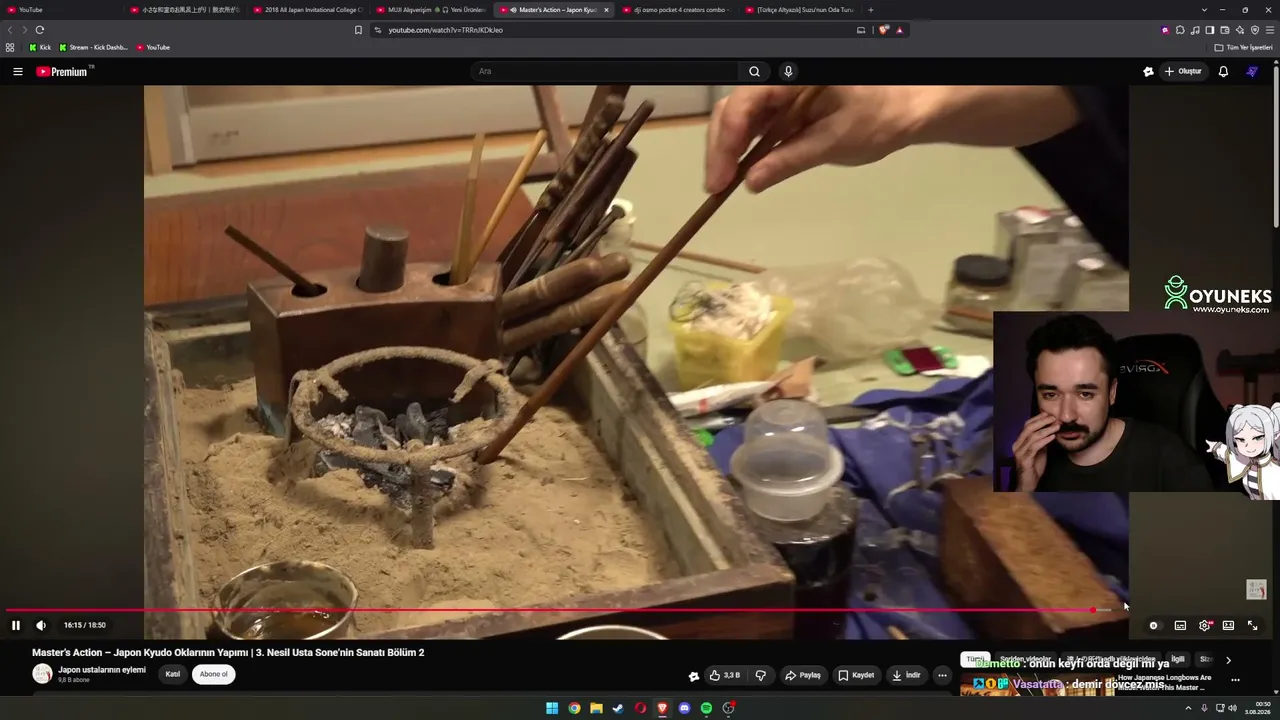Click the Paylaş share button
This screenshot has width=1280, height=720.
803,675
